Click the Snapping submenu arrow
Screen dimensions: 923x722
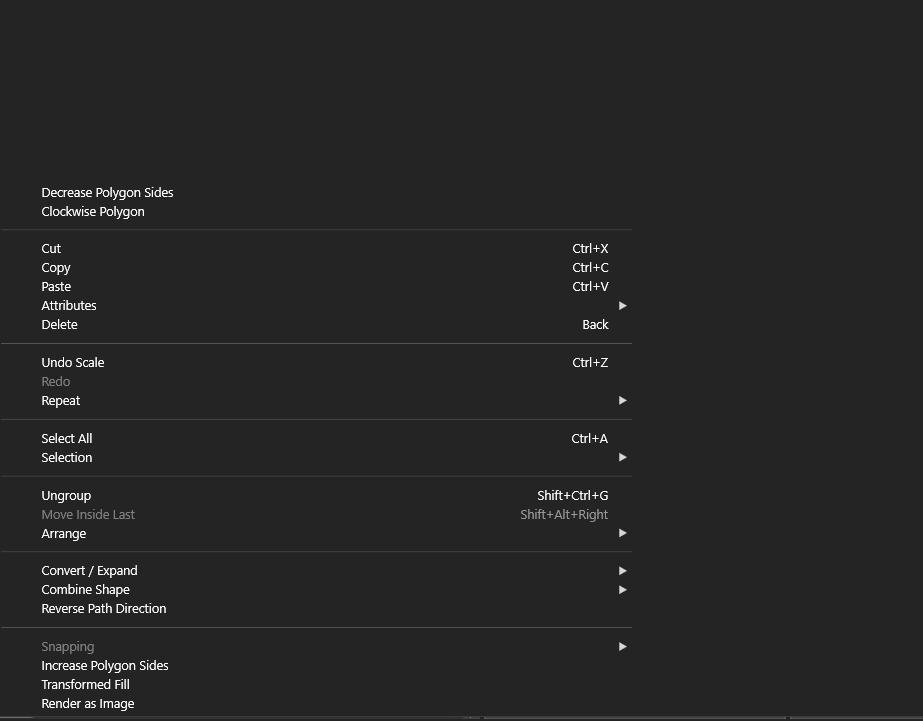622,647
